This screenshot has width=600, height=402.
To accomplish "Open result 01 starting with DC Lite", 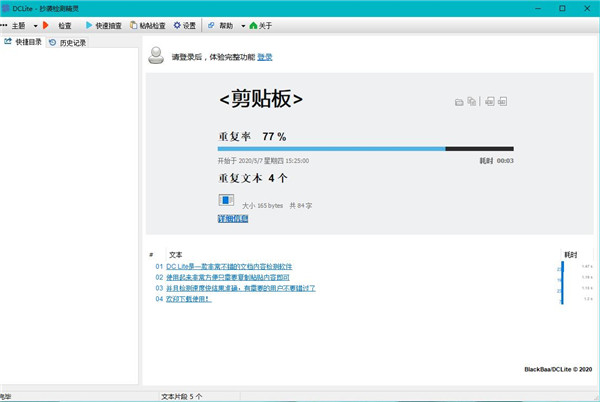I will tap(229, 267).
